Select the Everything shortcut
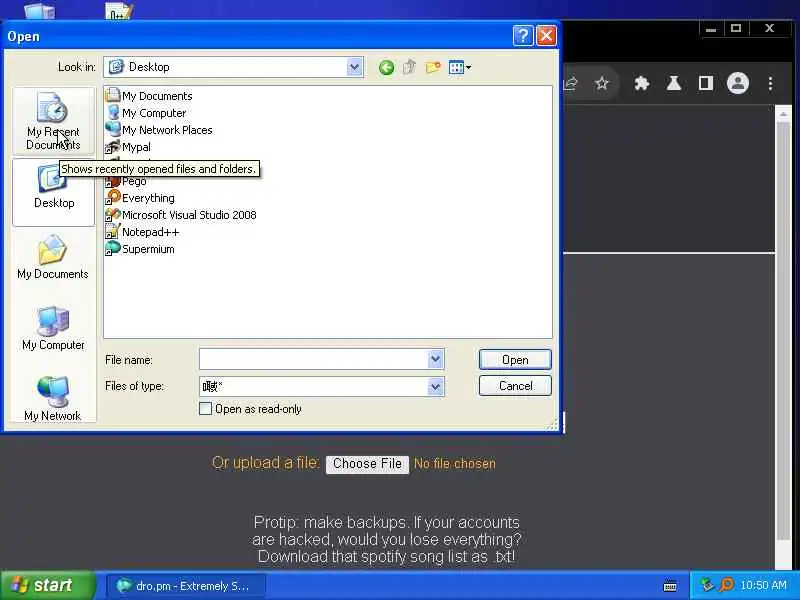The height and width of the screenshot is (600, 800). [x=140, y=198]
